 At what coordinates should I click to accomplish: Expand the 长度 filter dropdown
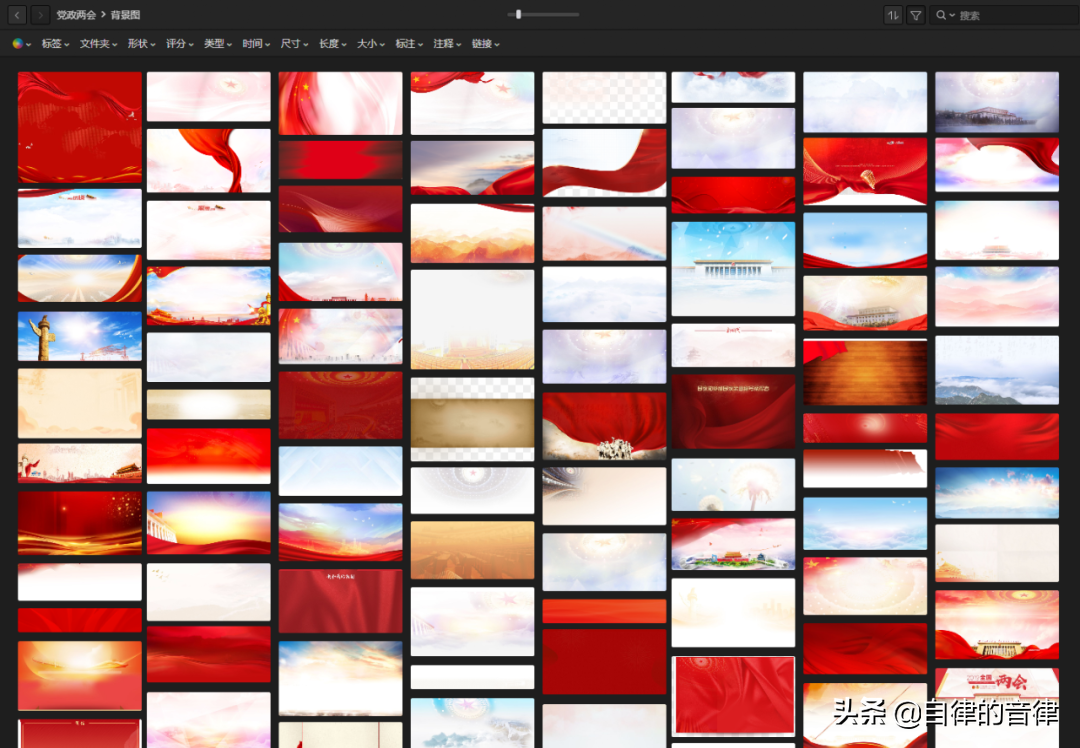pos(332,43)
